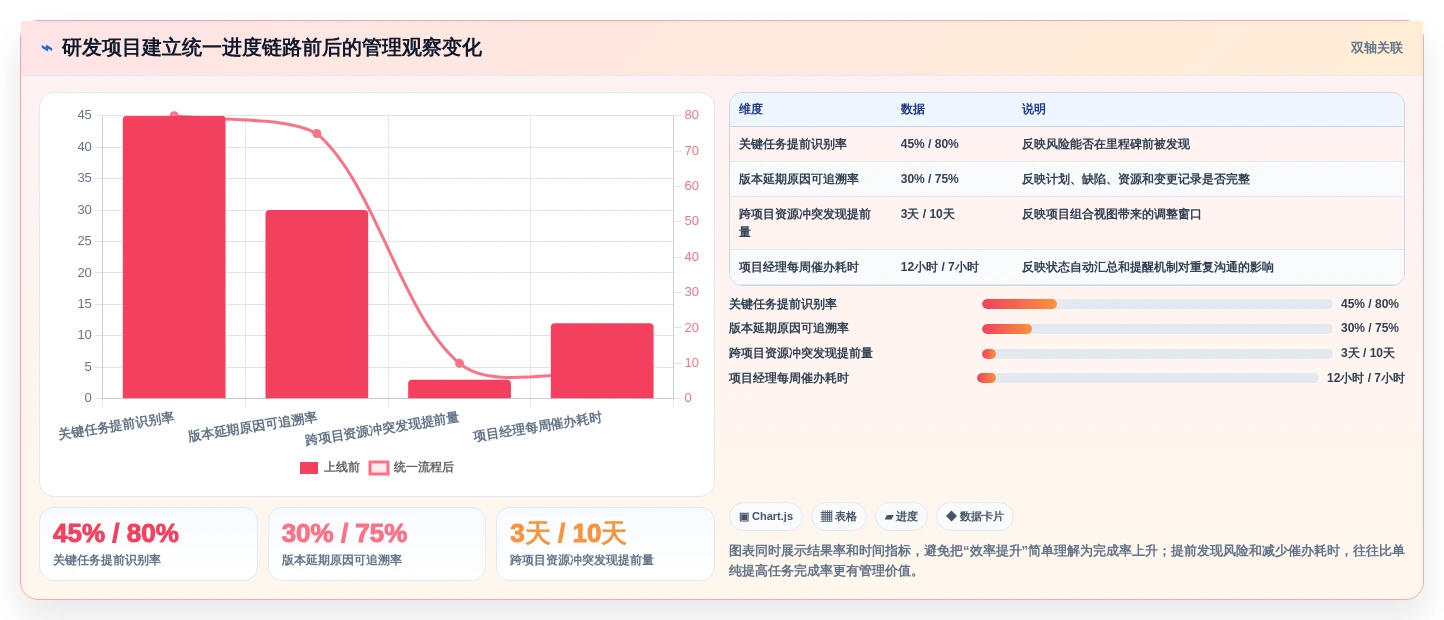
Task: Click the 关键任务提前识别率 chart bar
Action: click(174, 257)
